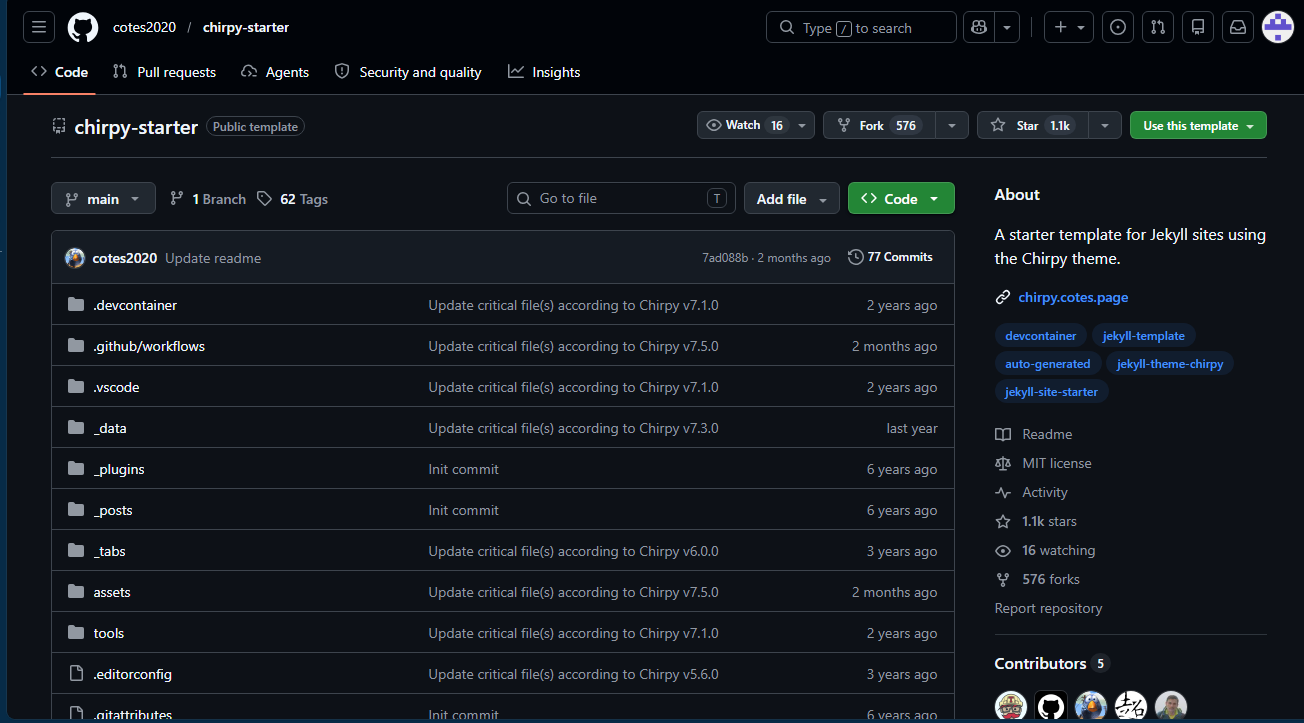Open the .github/workflows folder
Screen dimensions: 1304x723
click(149, 346)
